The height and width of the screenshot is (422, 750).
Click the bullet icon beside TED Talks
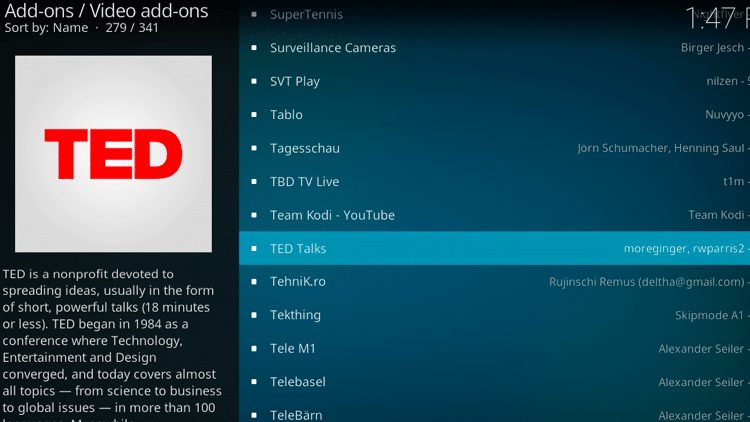tap(254, 248)
